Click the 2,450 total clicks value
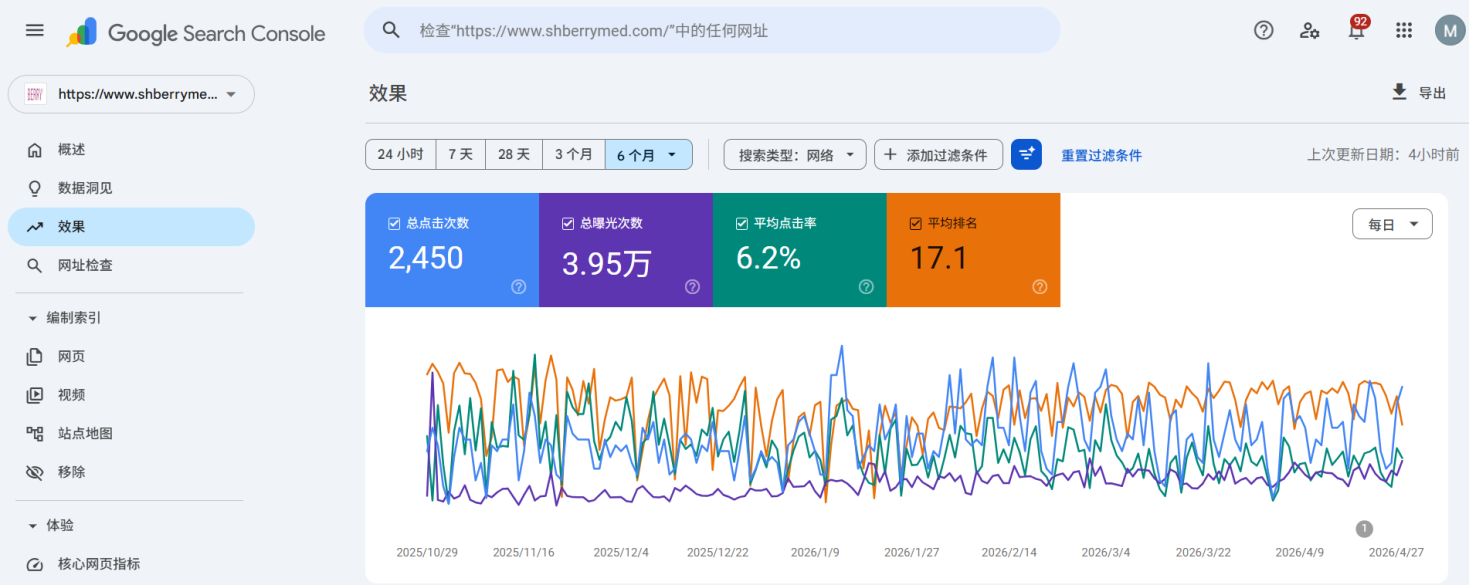The image size is (1469, 585). [x=426, y=258]
